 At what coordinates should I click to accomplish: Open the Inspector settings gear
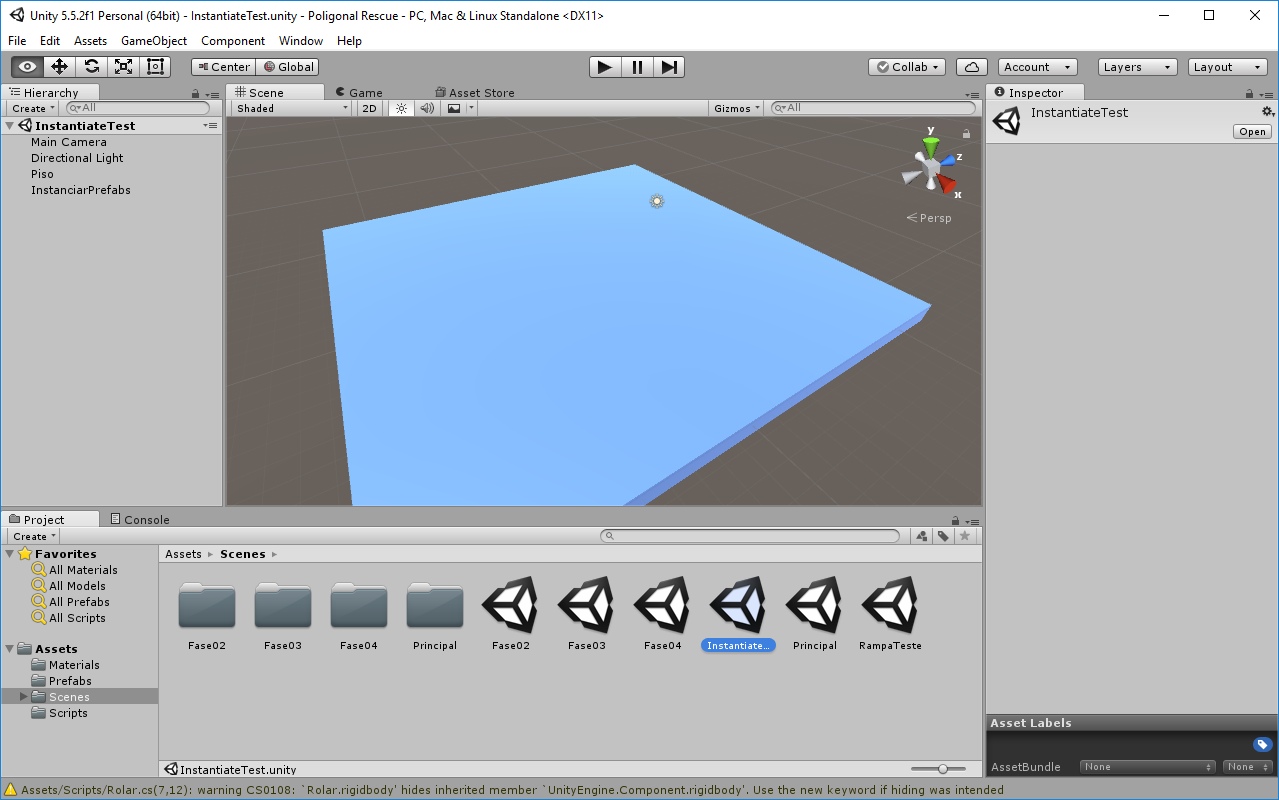tap(1267, 112)
